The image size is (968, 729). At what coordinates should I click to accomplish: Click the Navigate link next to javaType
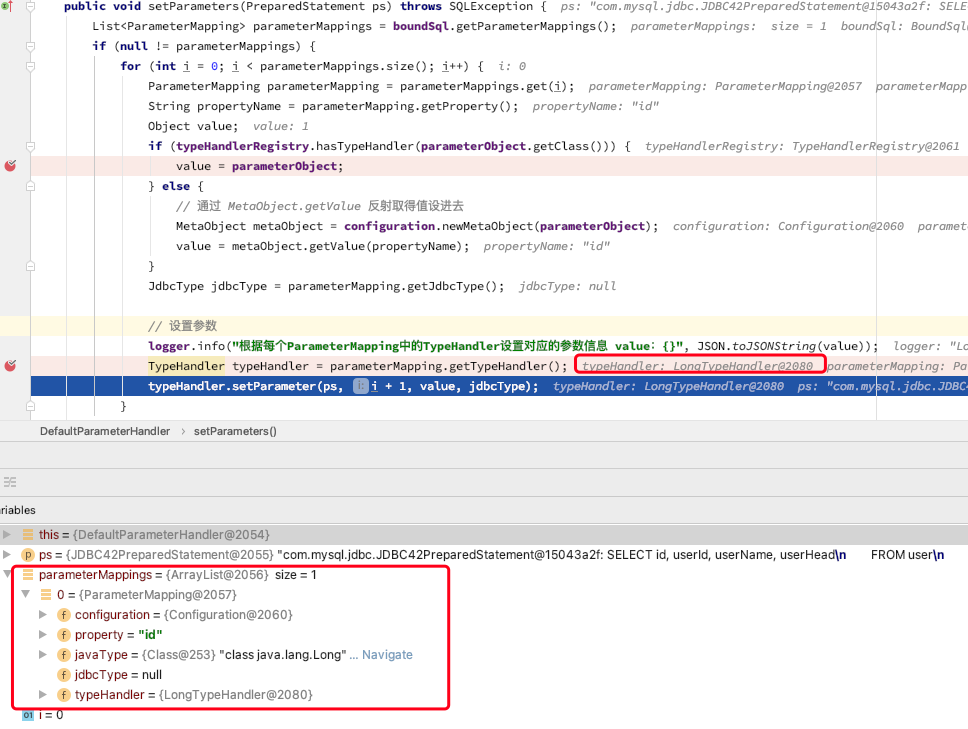(x=387, y=655)
